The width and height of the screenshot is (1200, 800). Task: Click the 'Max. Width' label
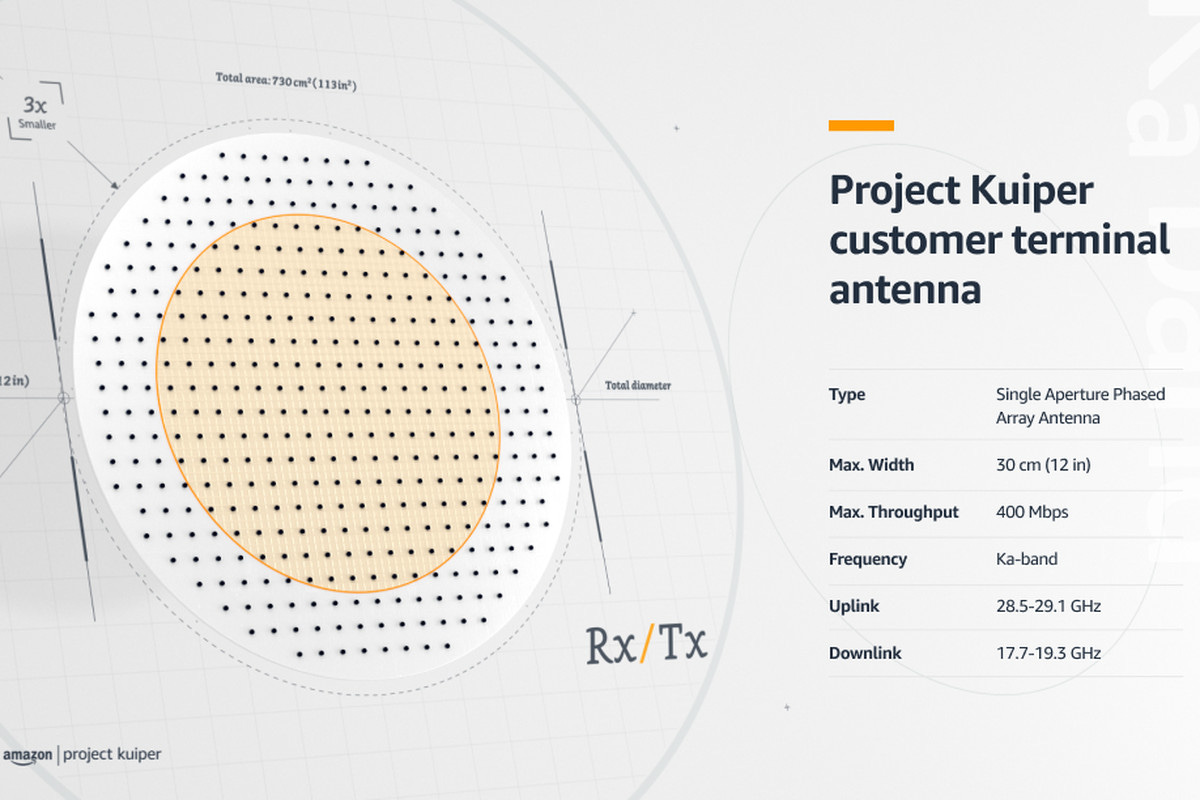point(871,464)
